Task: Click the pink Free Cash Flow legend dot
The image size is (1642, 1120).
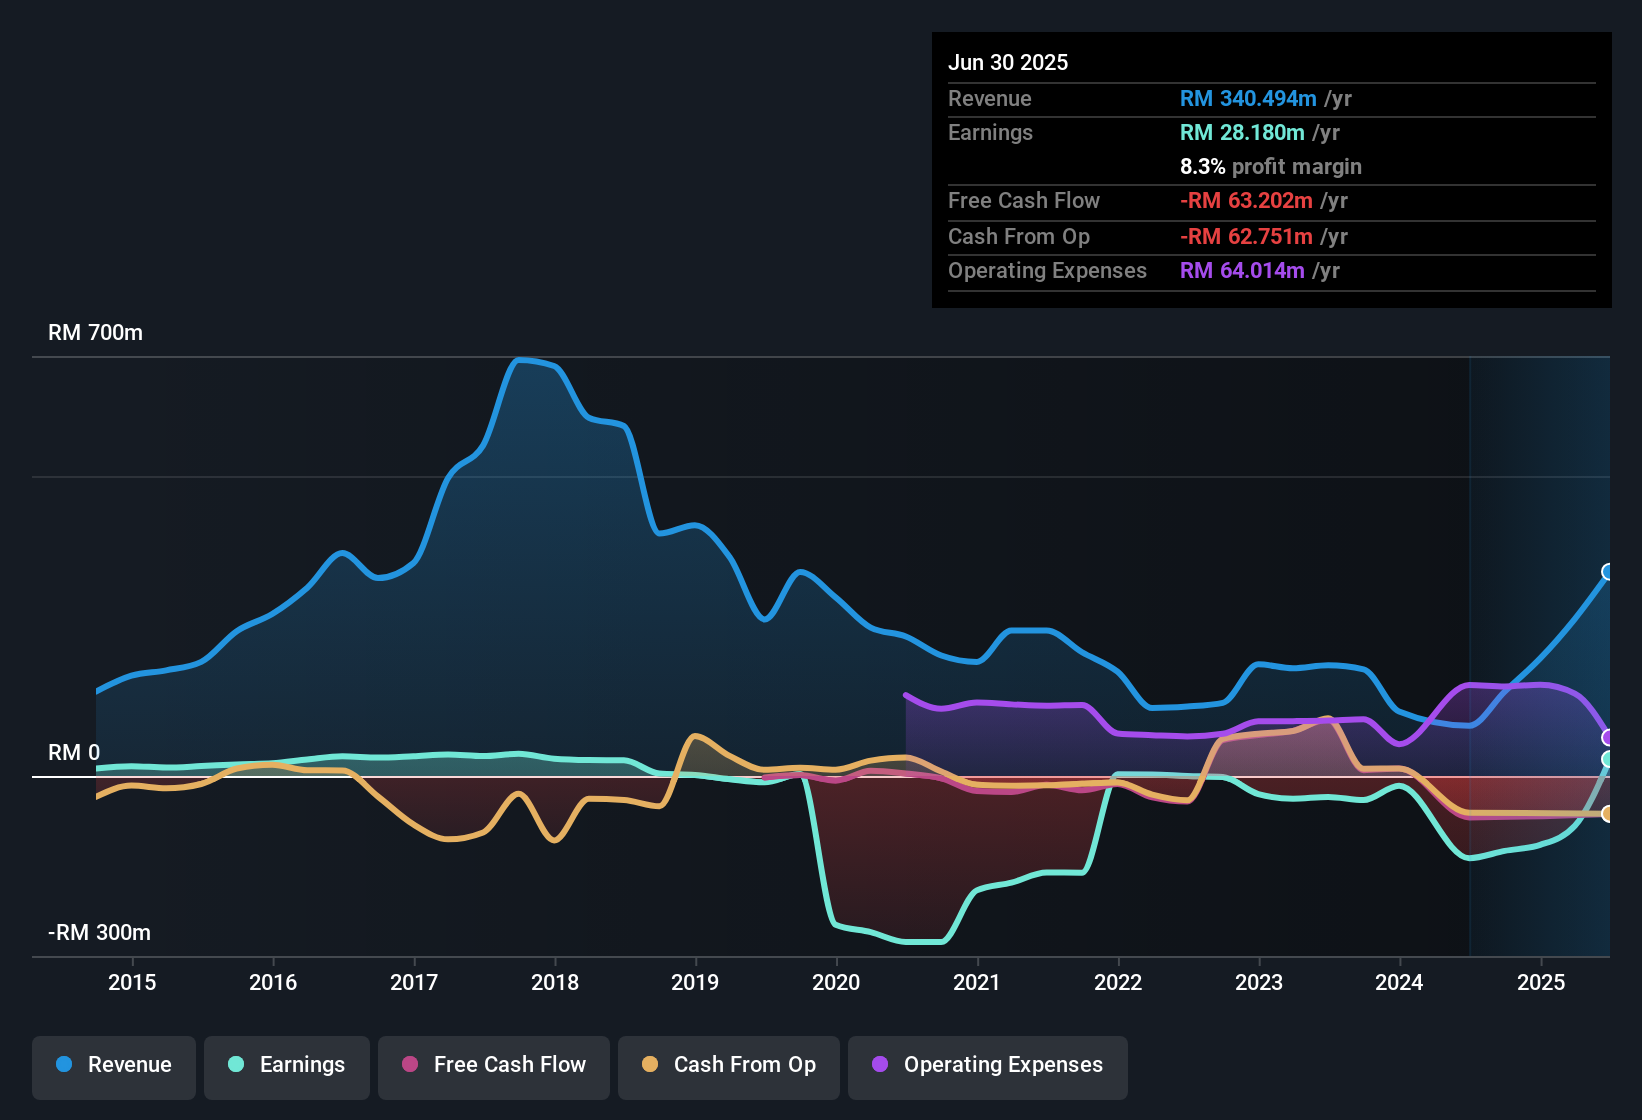Action: click(410, 1066)
